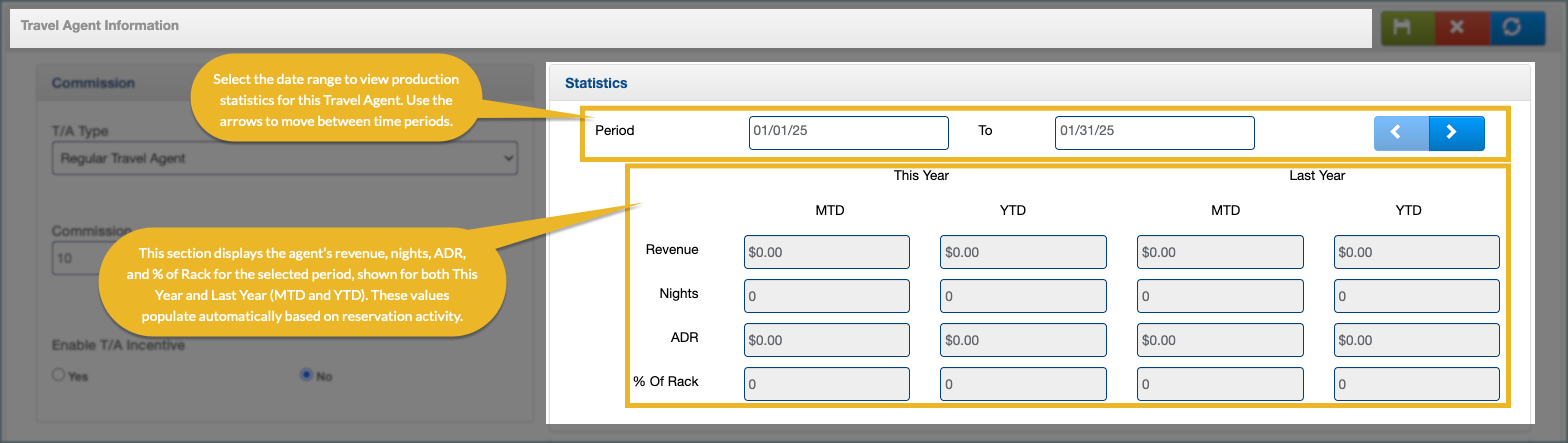Go to previous statistics period arrow
This screenshot has width=1568, height=443.
pyautogui.click(x=1401, y=133)
